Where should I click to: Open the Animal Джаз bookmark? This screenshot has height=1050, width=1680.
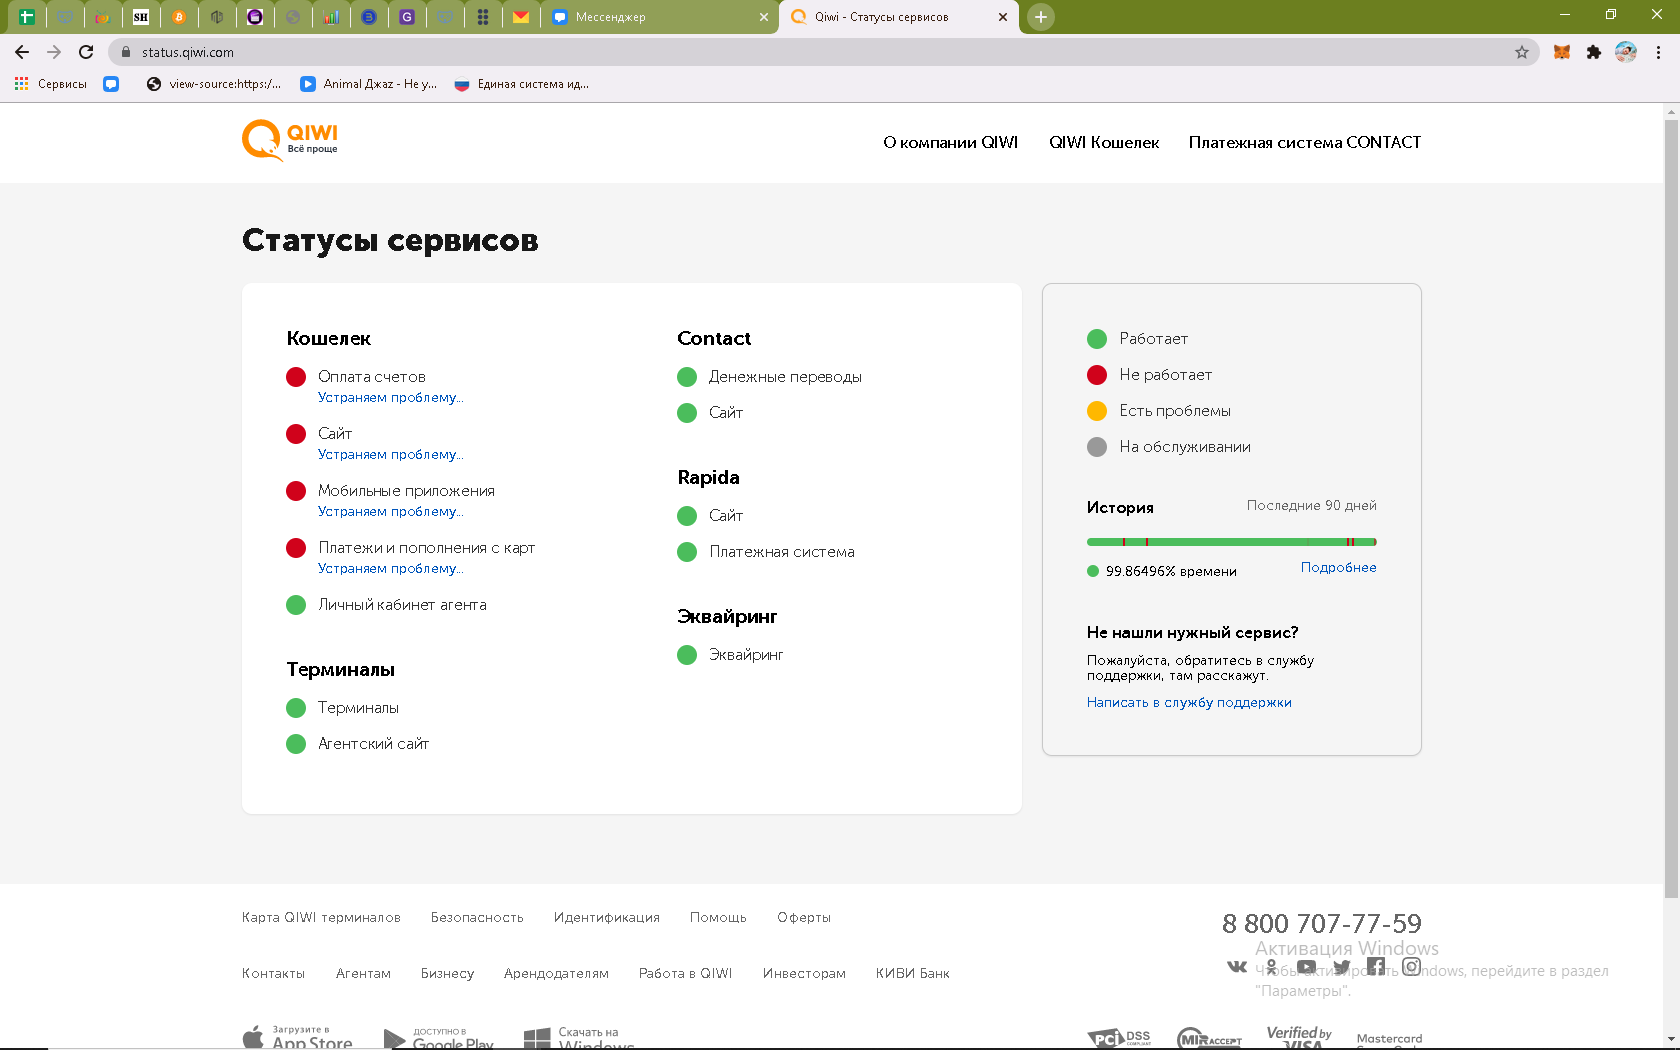tap(369, 84)
